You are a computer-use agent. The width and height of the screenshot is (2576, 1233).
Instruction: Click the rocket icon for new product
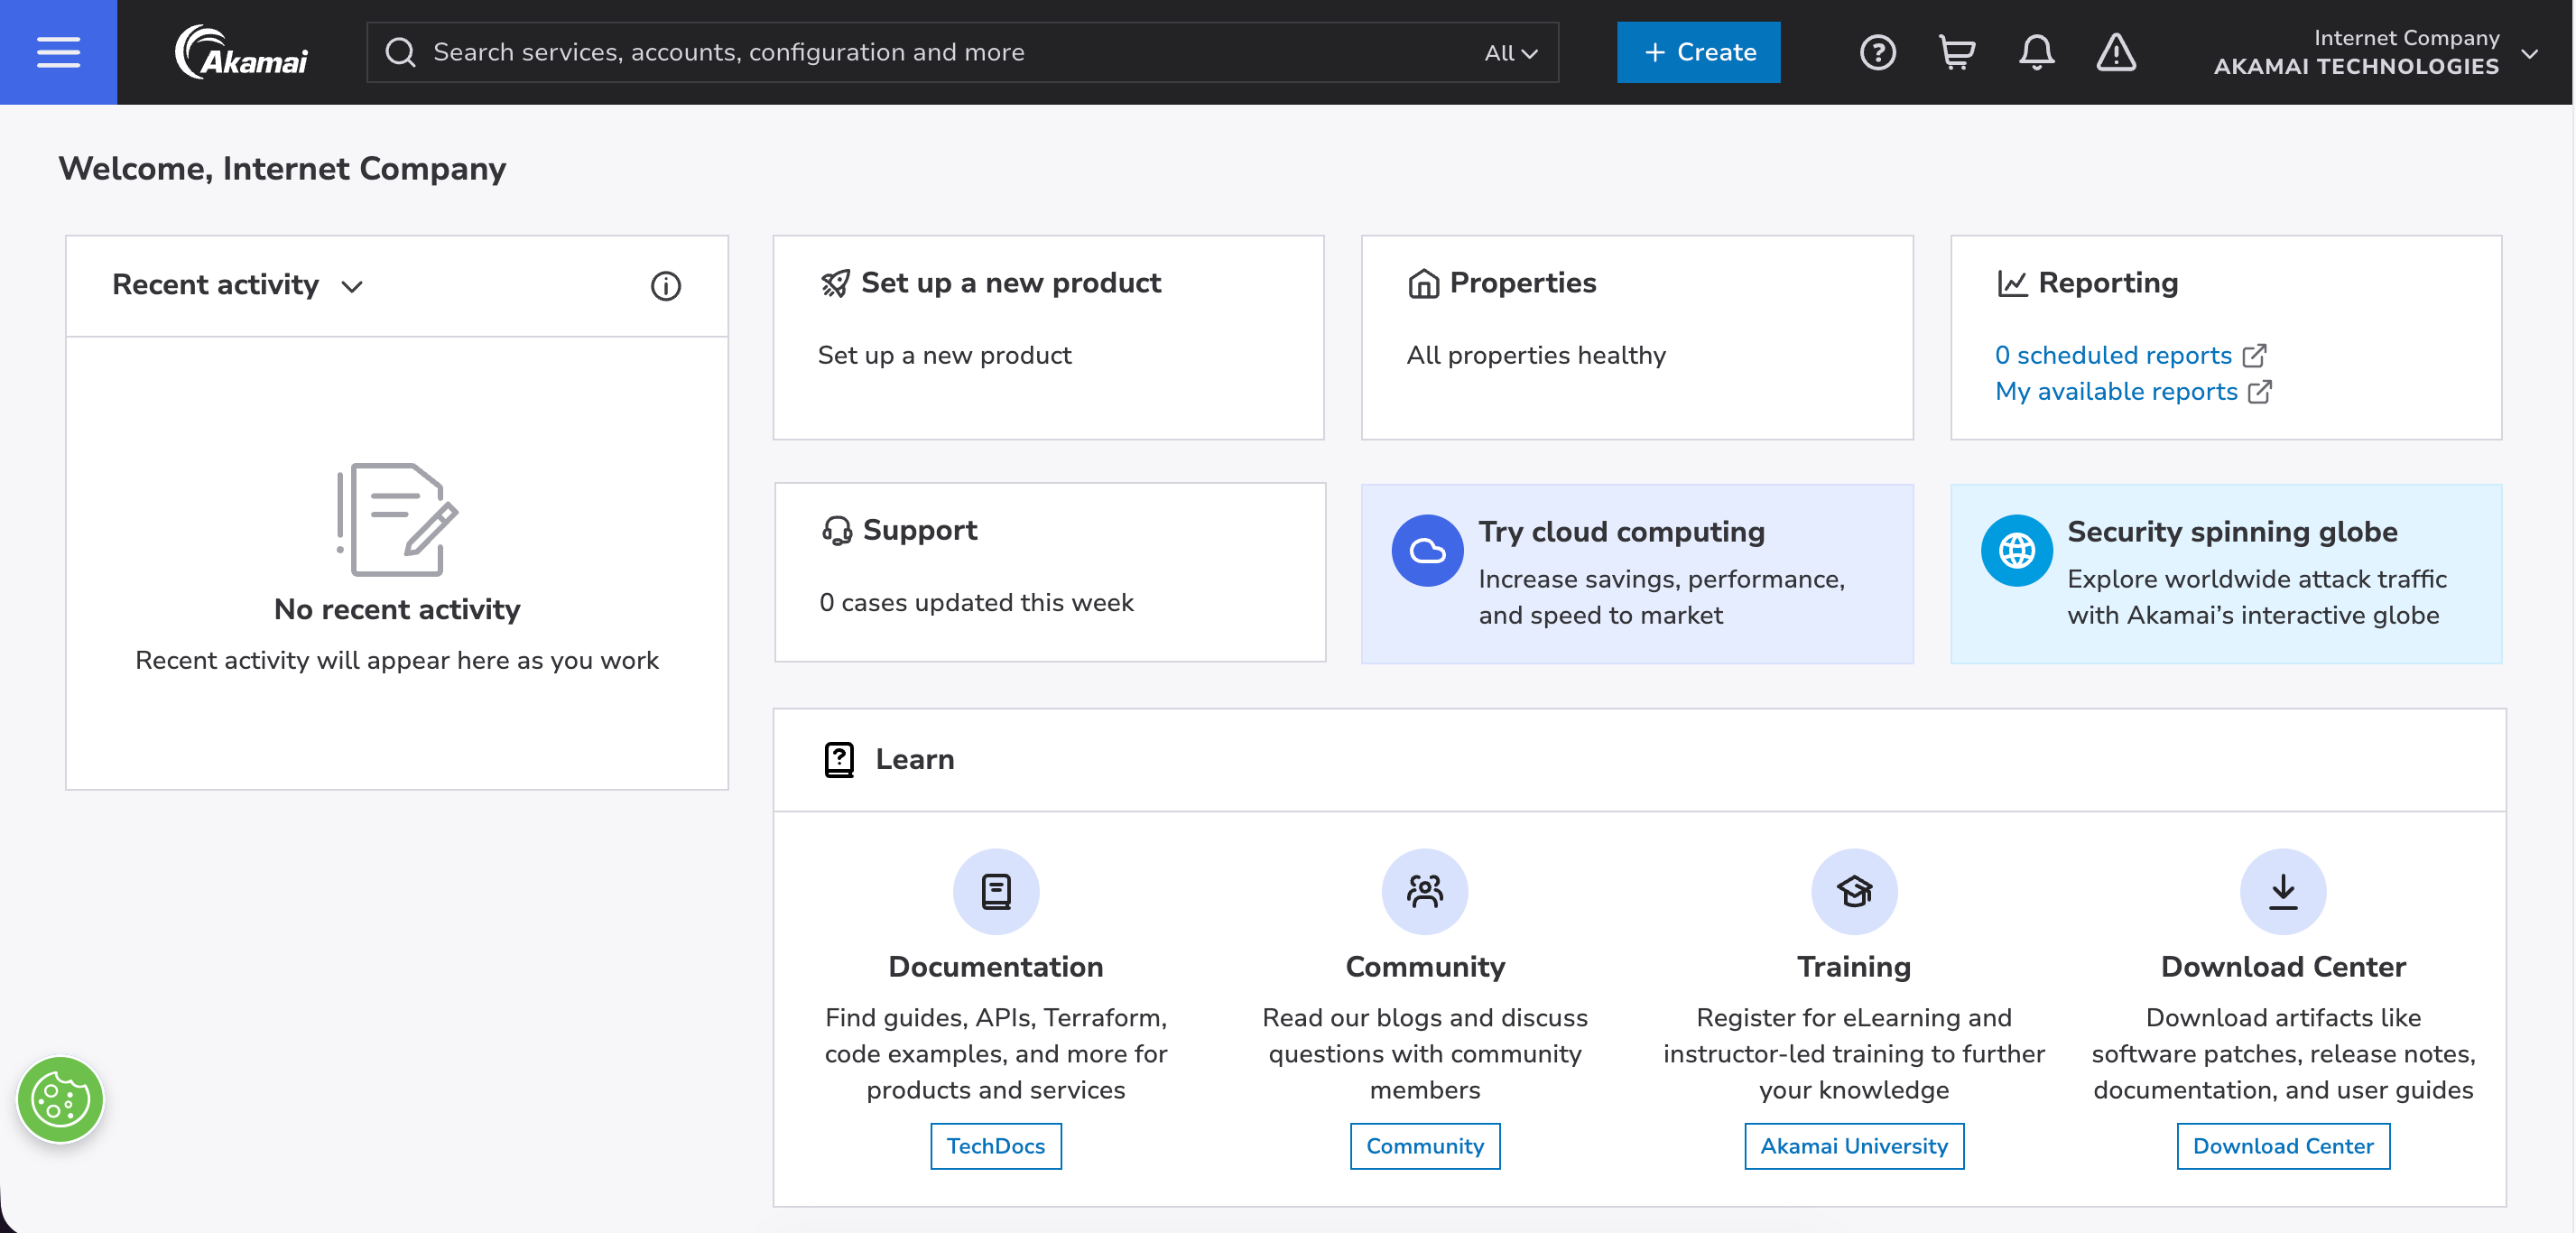click(x=835, y=284)
